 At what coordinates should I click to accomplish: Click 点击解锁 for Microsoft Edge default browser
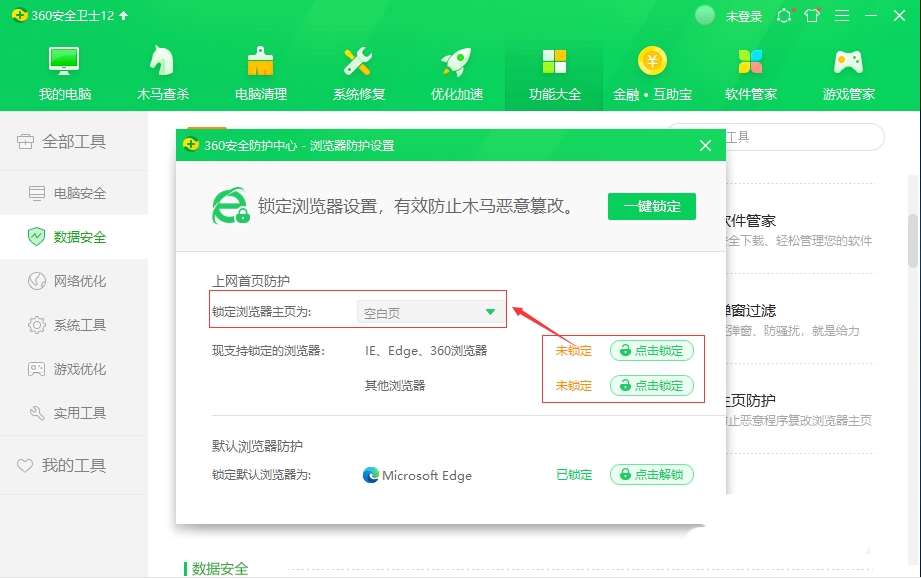point(652,474)
